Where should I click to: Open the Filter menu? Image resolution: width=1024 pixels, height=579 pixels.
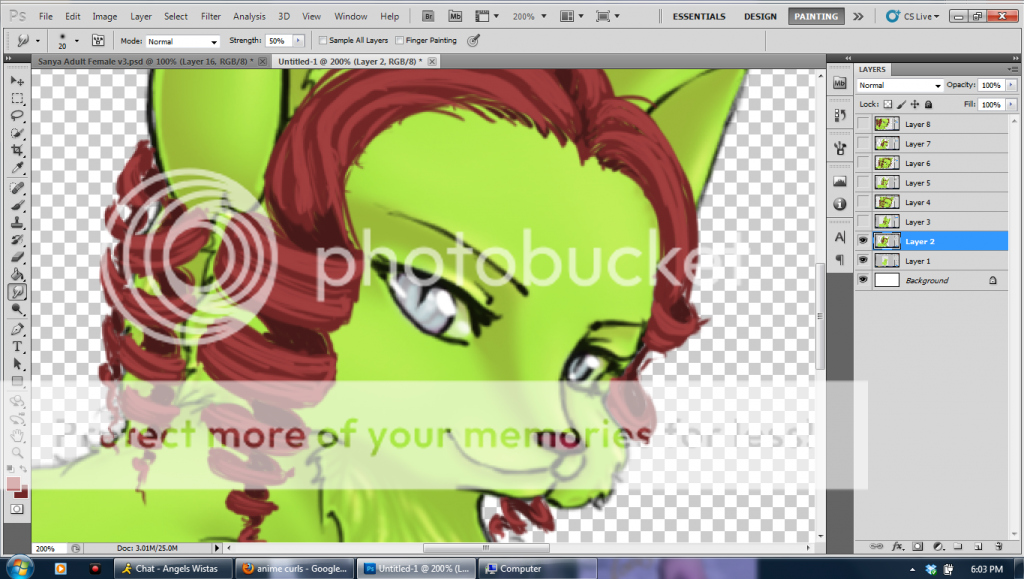coord(211,16)
